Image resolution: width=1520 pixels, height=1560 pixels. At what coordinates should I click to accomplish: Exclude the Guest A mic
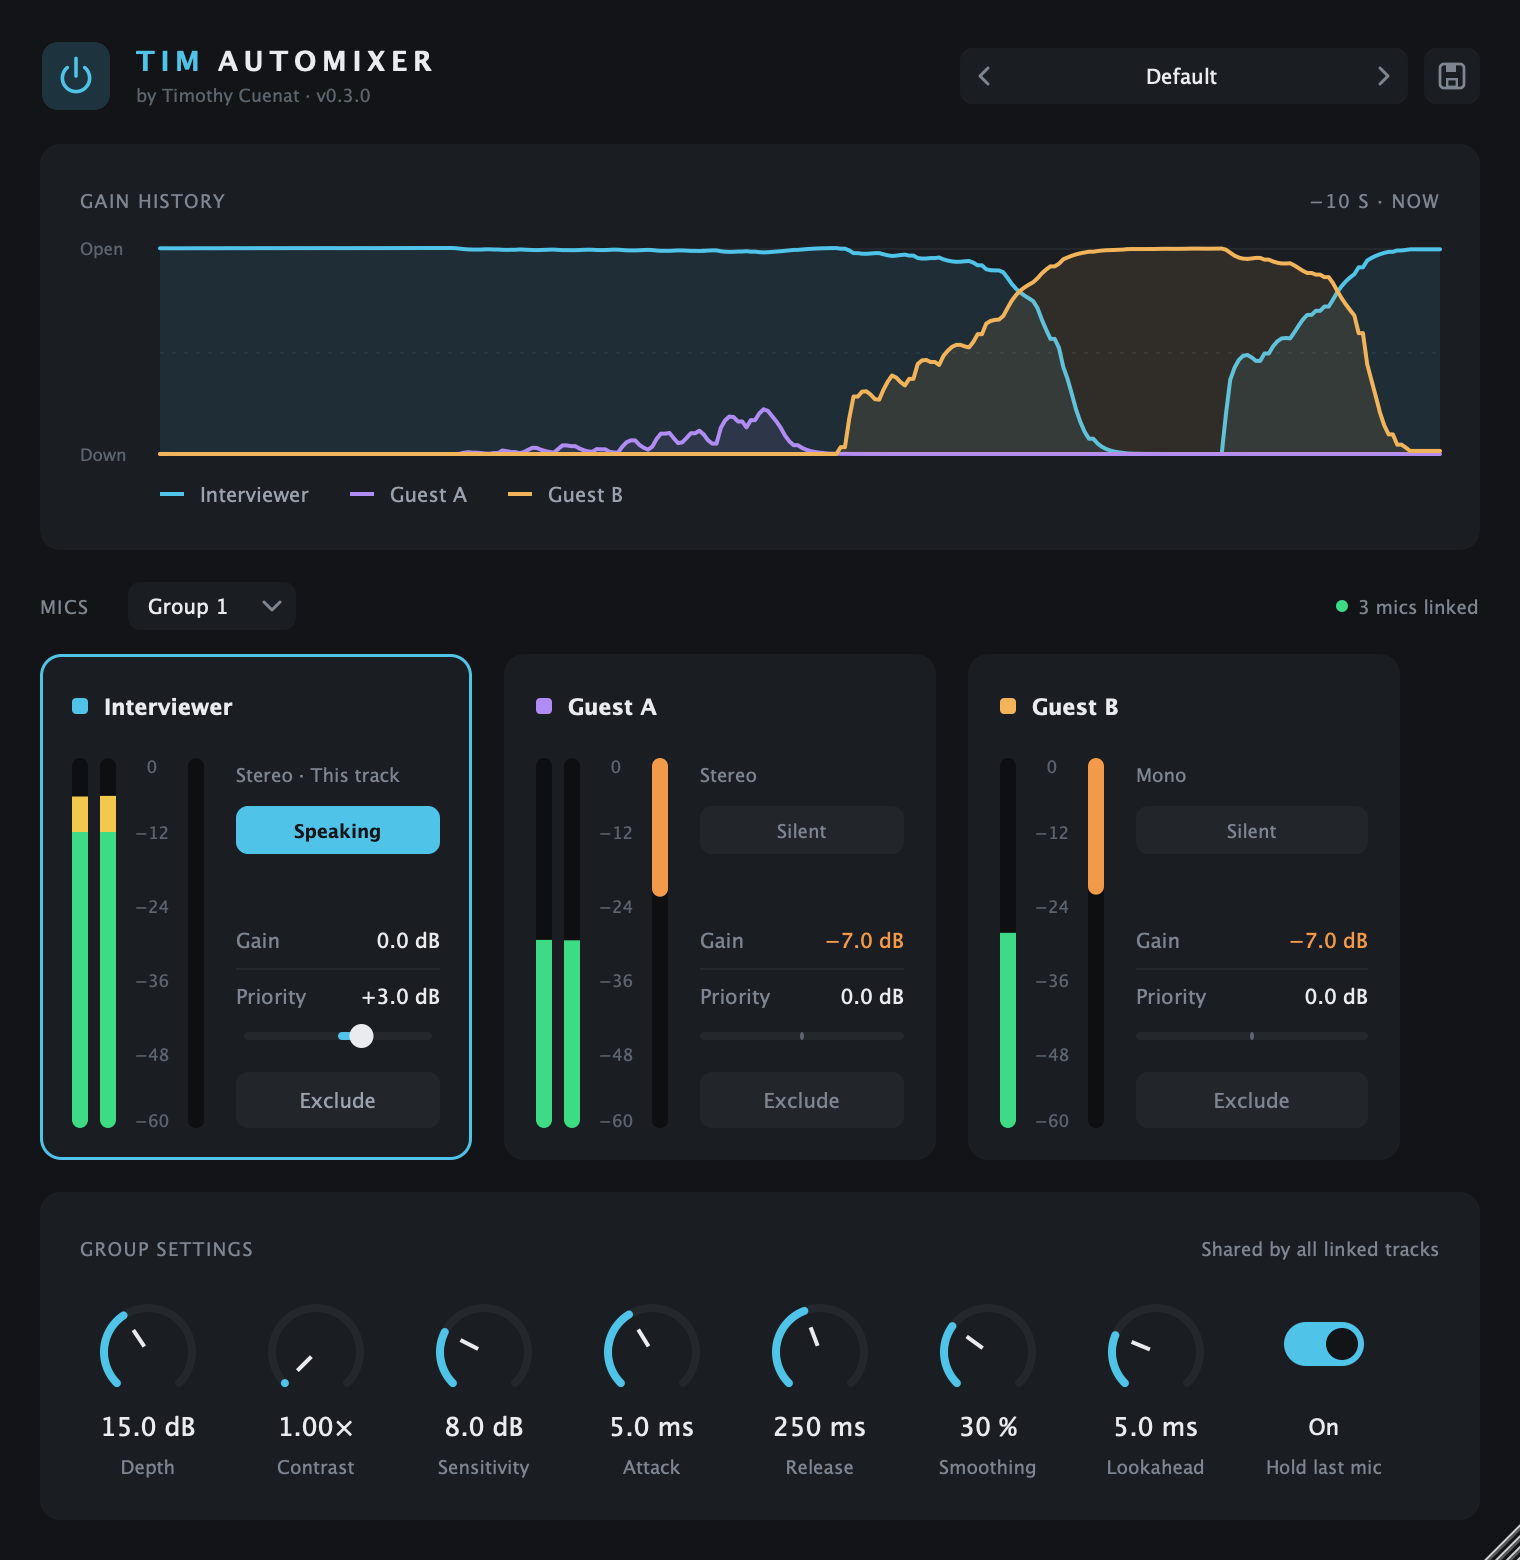802,1100
